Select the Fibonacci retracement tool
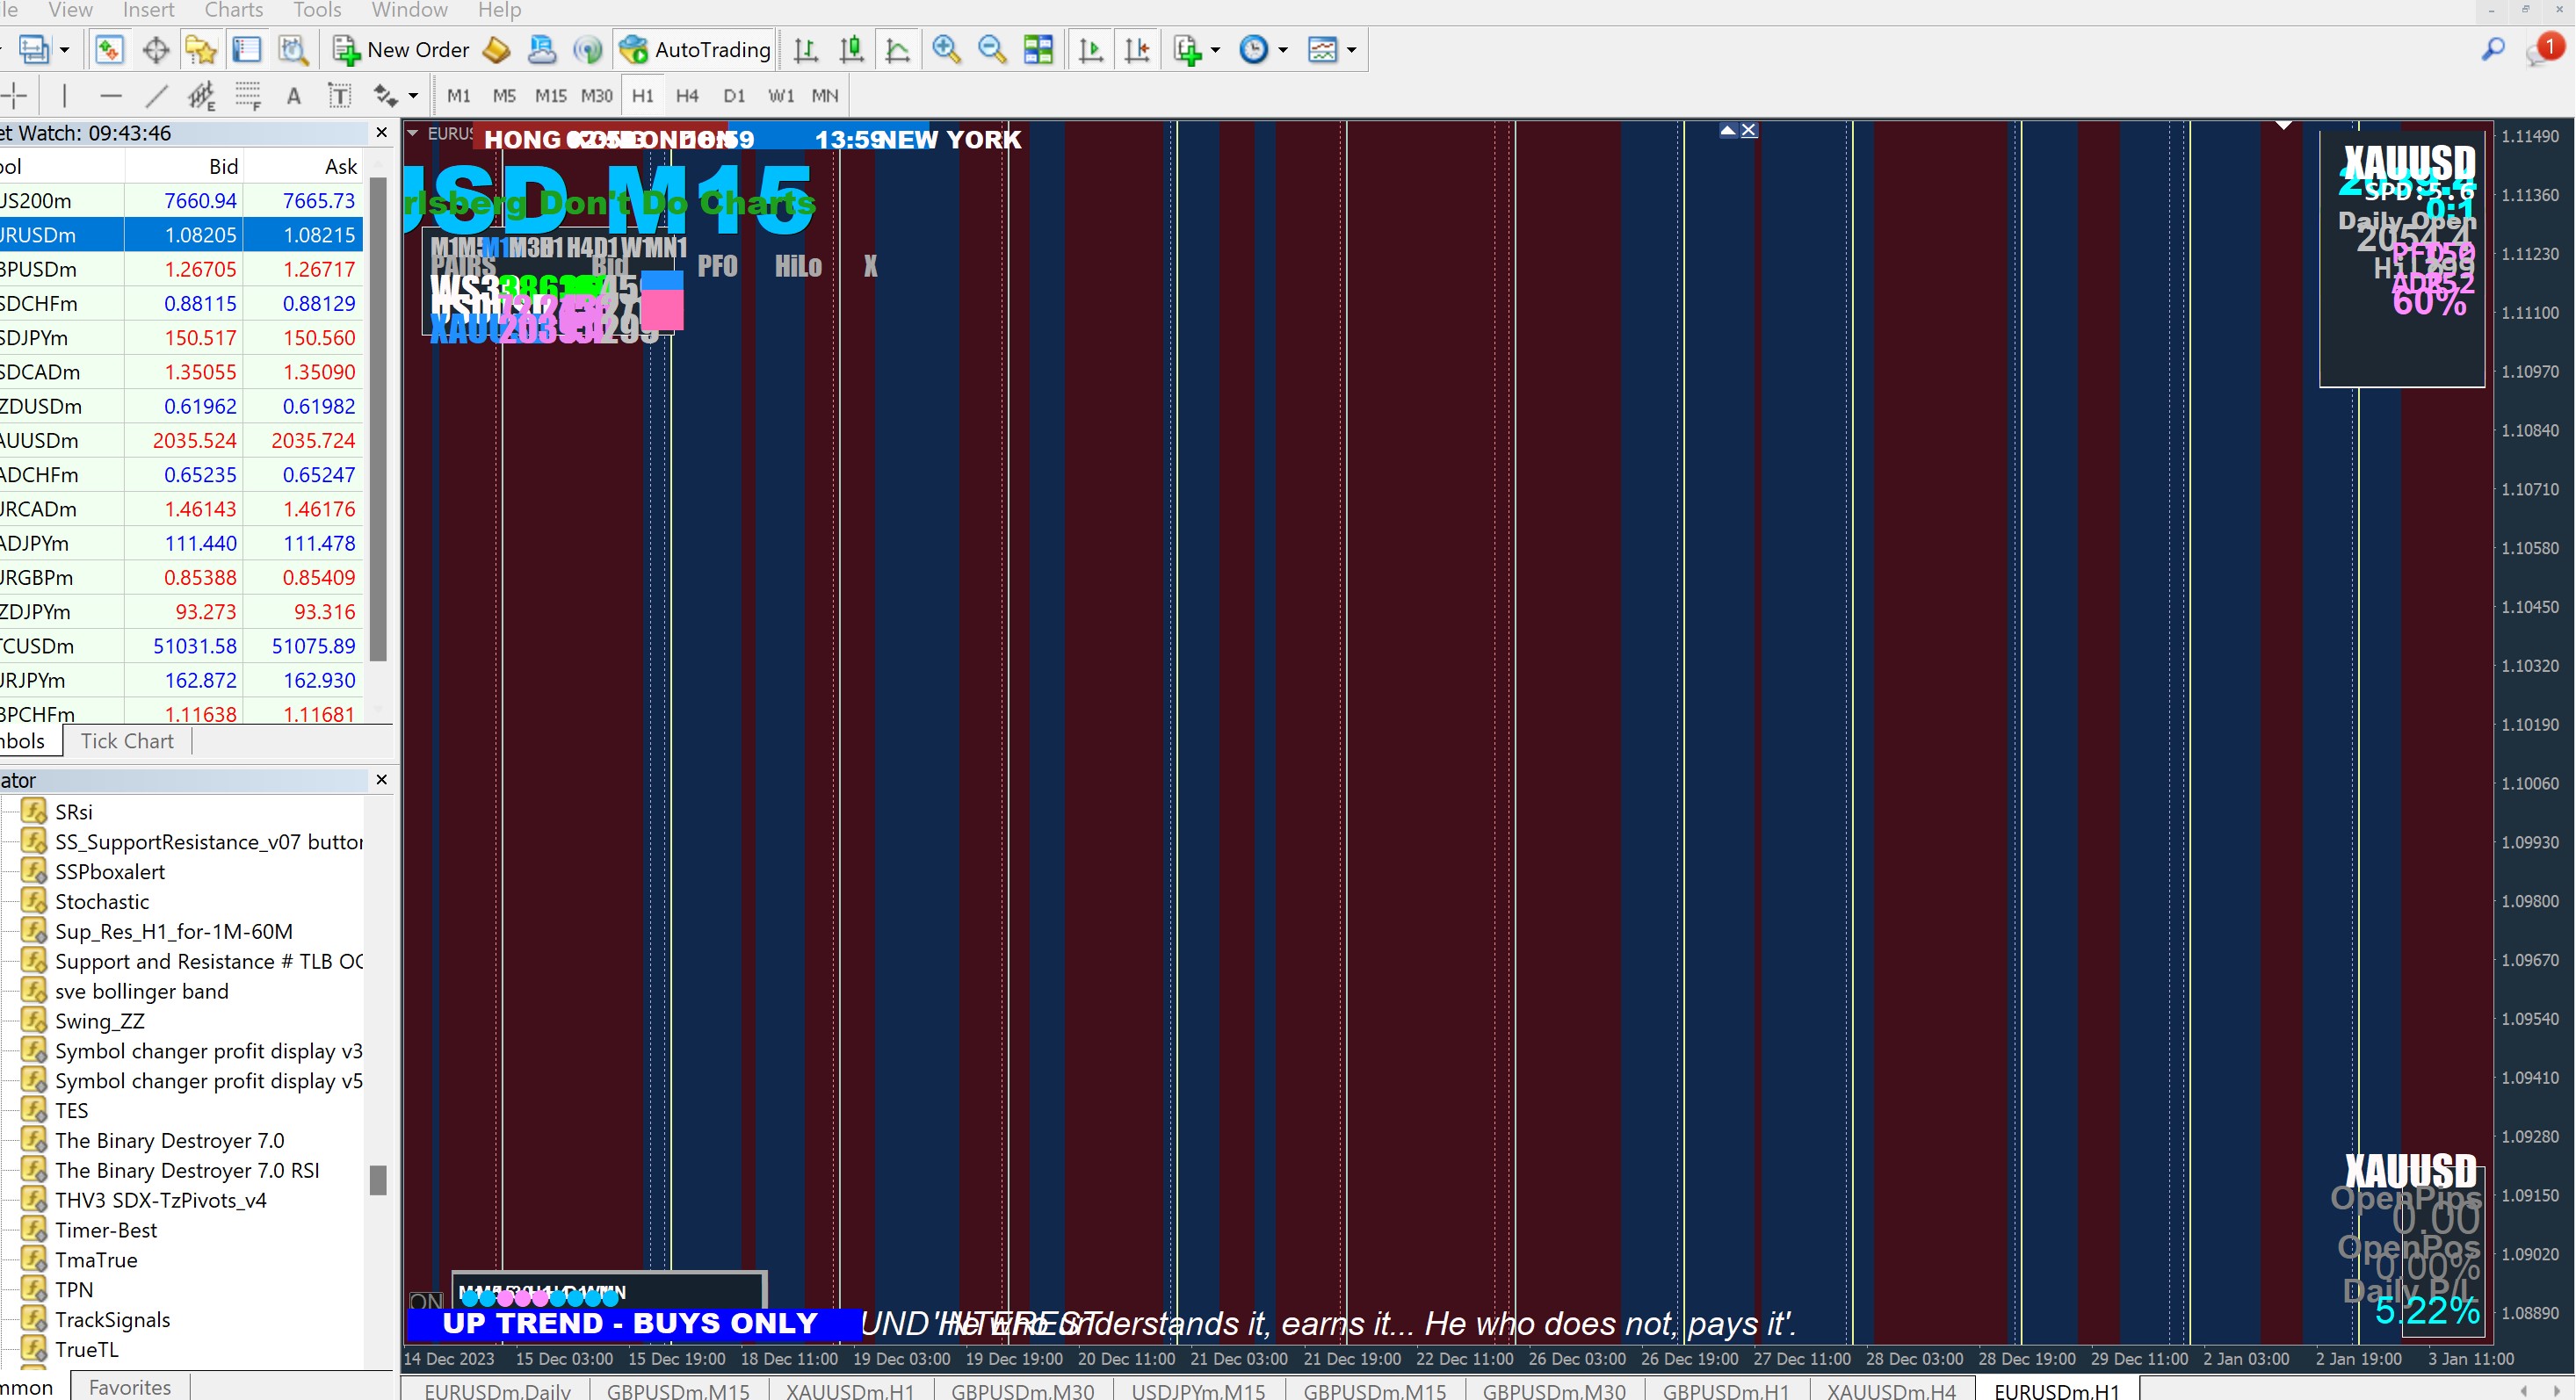The image size is (2576, 1400). [247, 96]
